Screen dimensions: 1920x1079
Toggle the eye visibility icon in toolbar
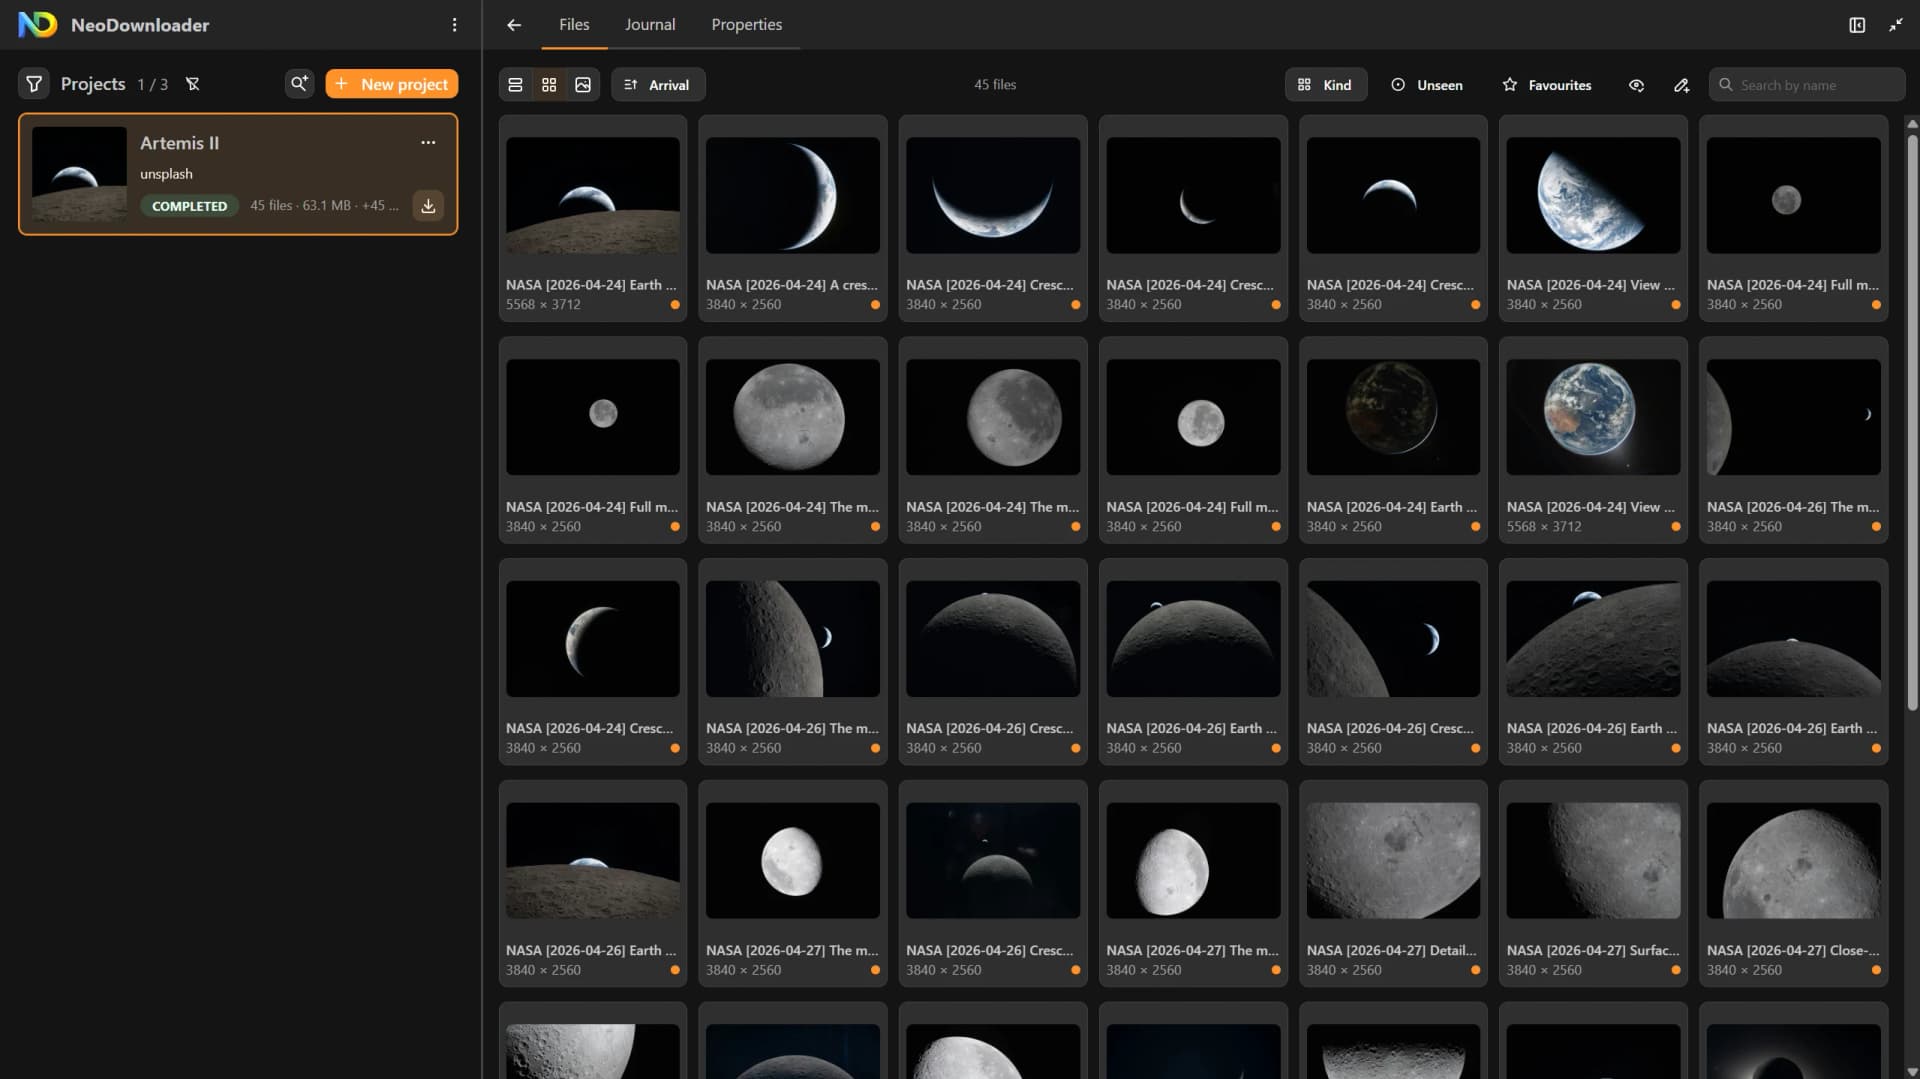(1636, 85)
